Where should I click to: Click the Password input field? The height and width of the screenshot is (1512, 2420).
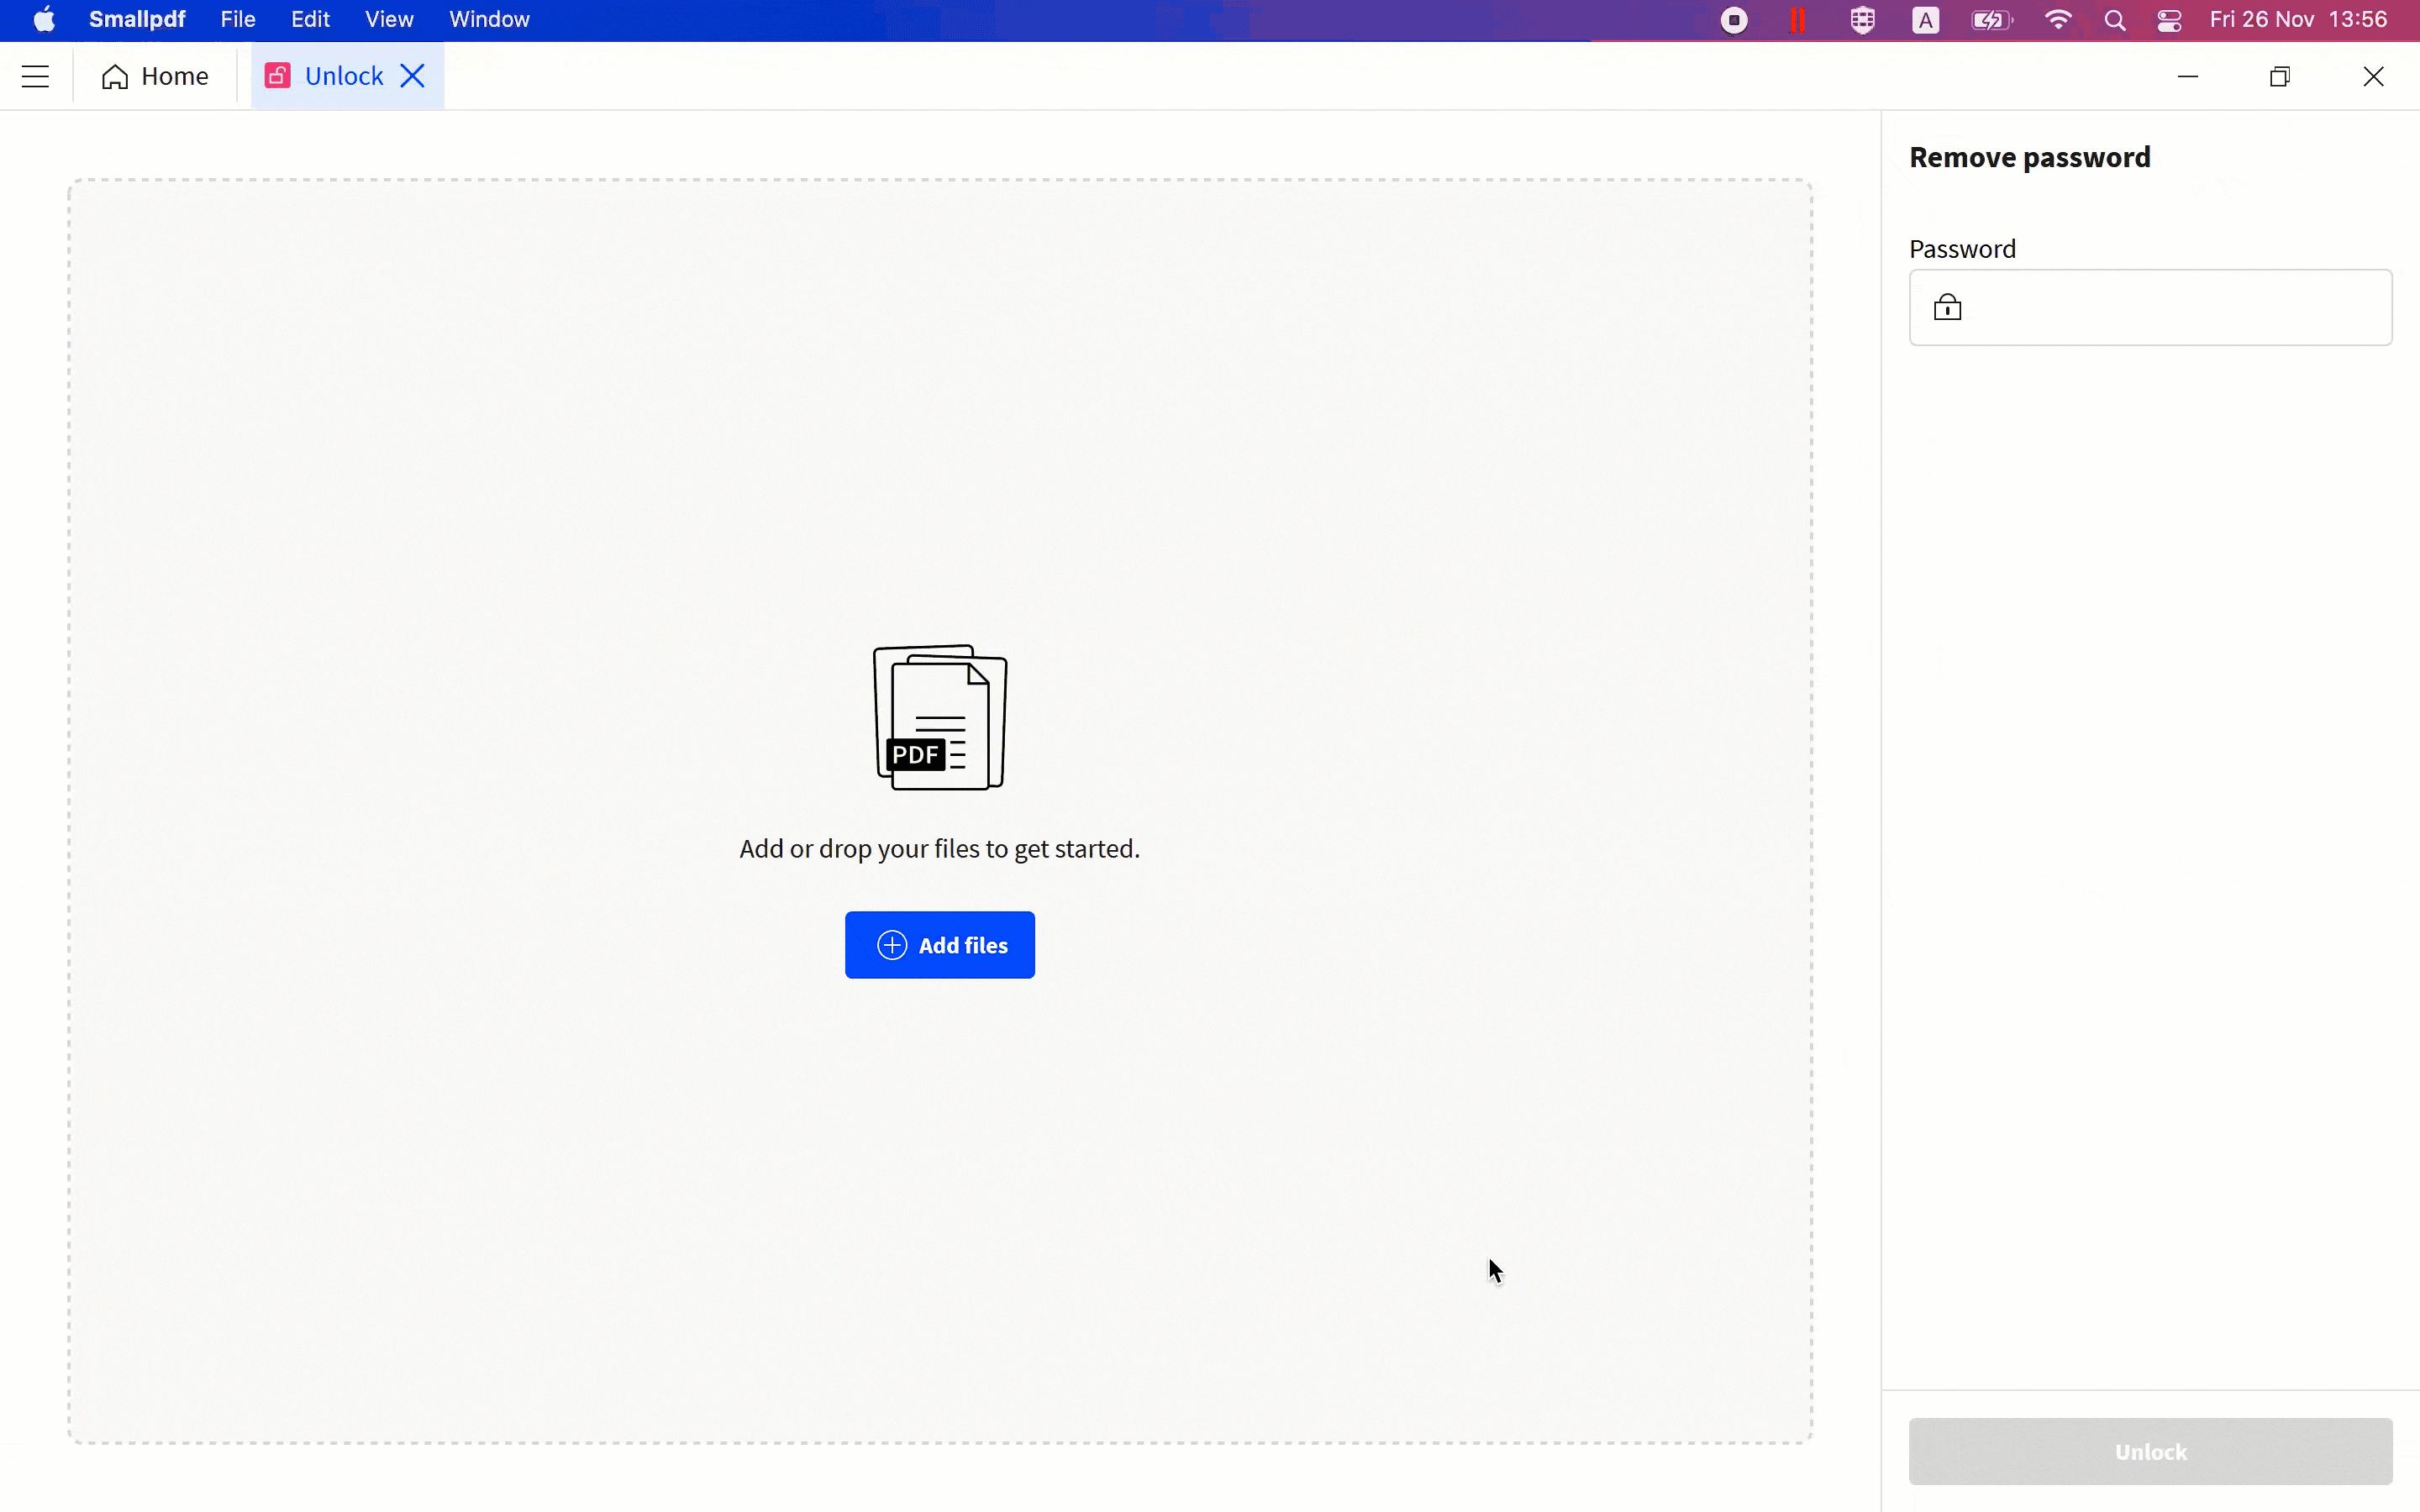click(x=2150, y=307)
